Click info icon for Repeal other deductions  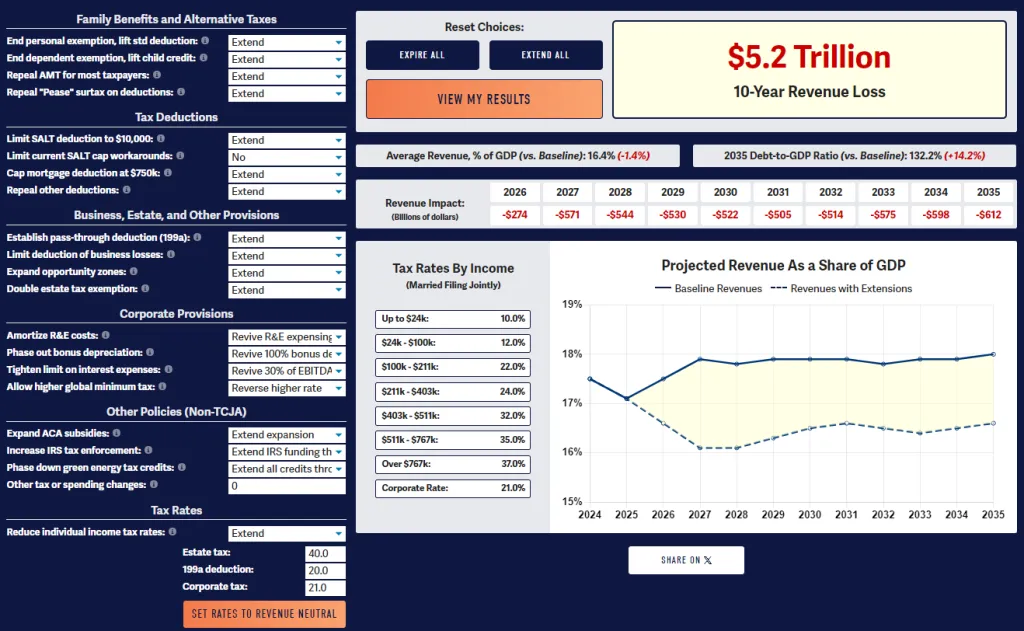(127, 189)
